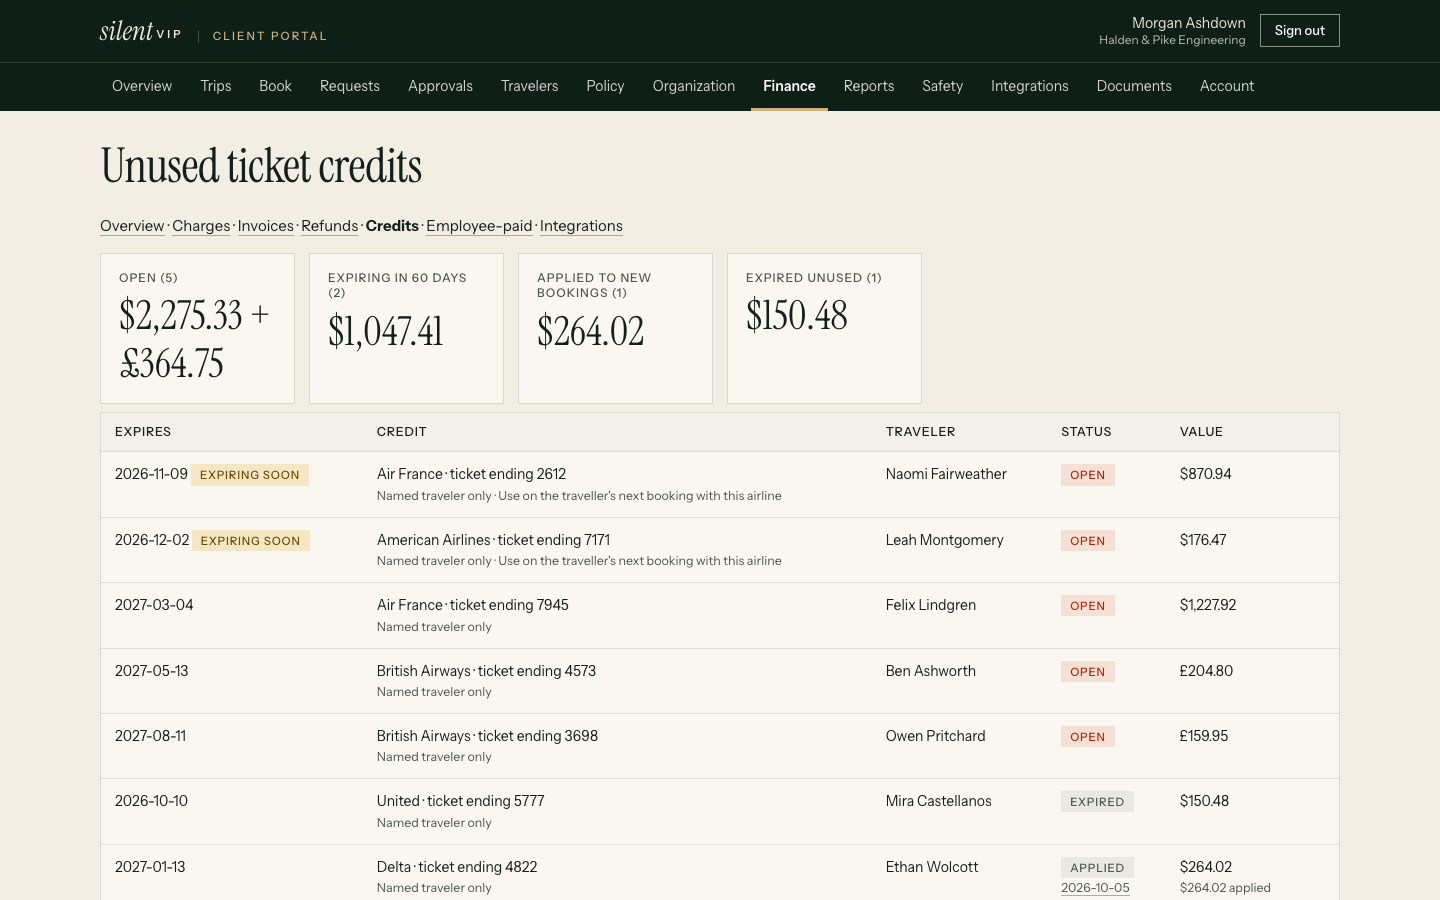Click the Value column header

1201,432
